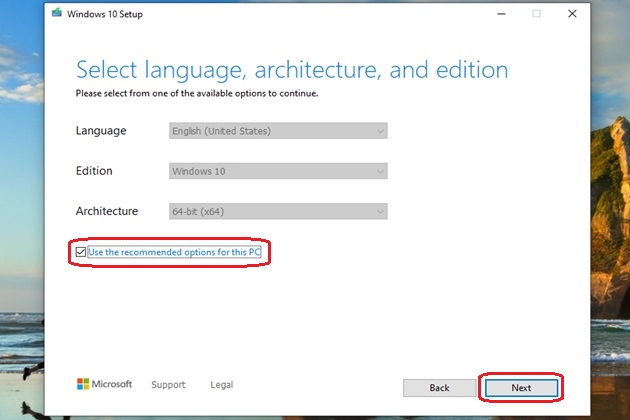Go back with the Back button
The image size is (630, 420).
click(439, 387)
